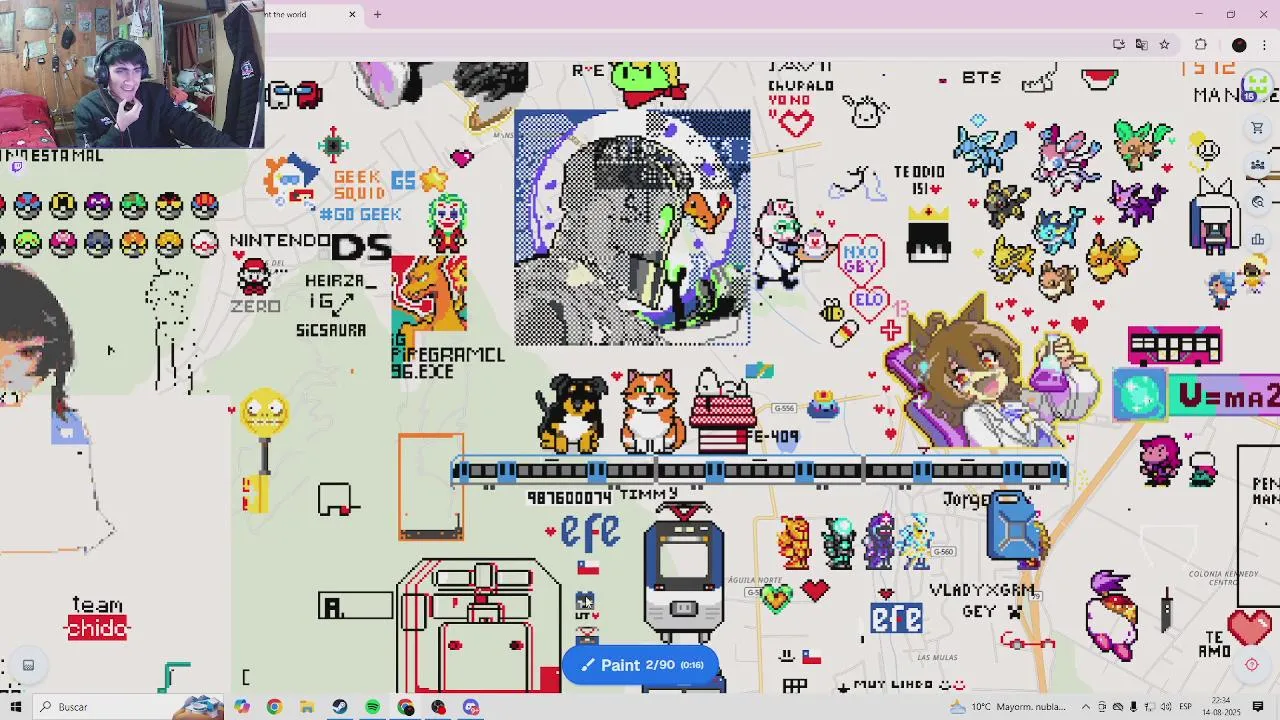Screen dimensions: 1280x720
Task: Open File Explorer from the taskbar
Action: pyautogui.click(x=307, y=707)
